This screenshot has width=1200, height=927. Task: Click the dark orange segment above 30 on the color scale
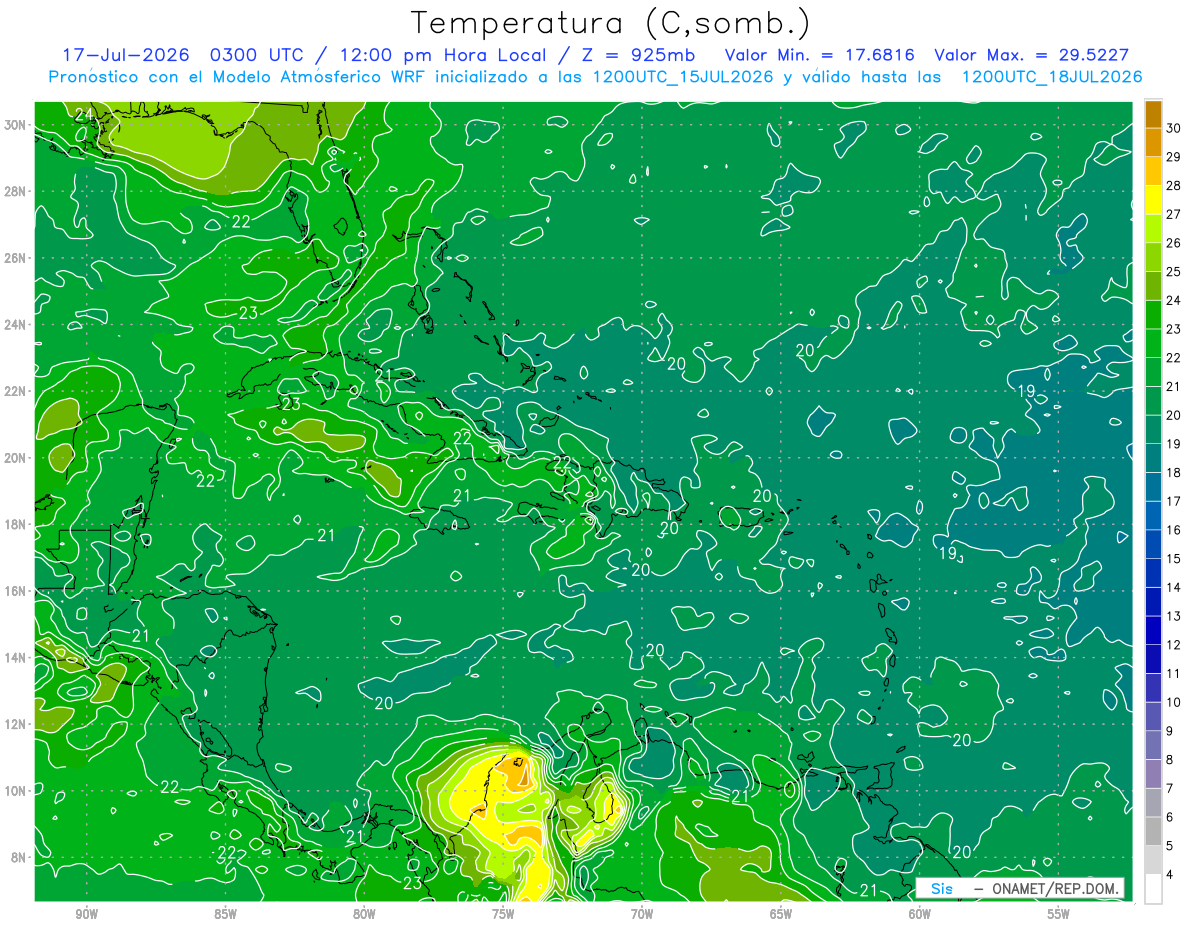click(1153, 113)
